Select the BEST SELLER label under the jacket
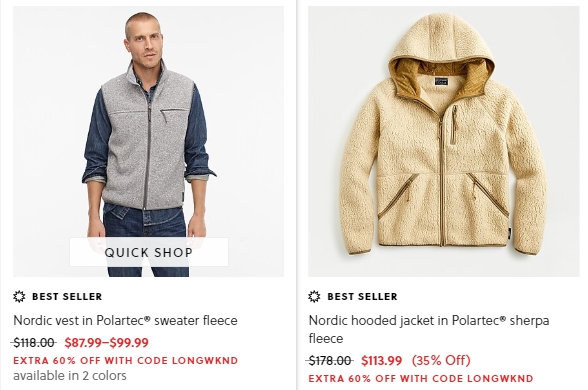588x390 pixels. (362, 296)
